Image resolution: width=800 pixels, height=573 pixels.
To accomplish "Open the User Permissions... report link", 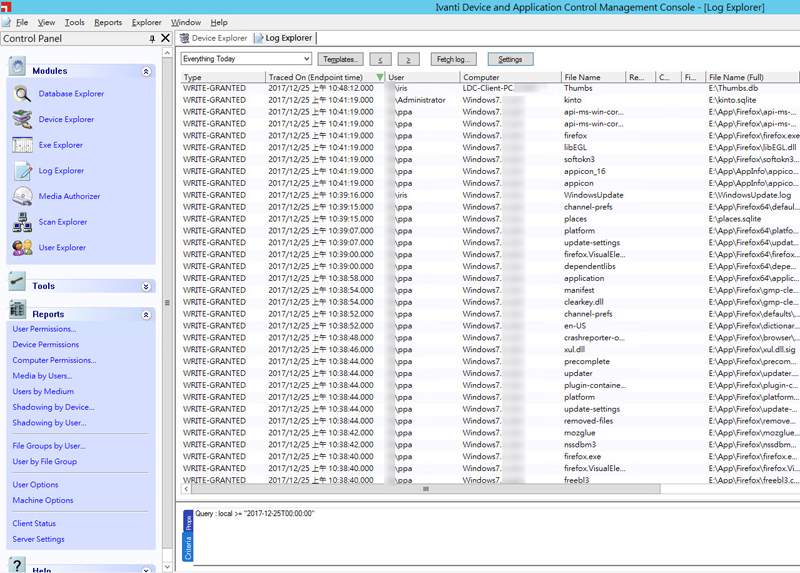I will tap(44, 329).
